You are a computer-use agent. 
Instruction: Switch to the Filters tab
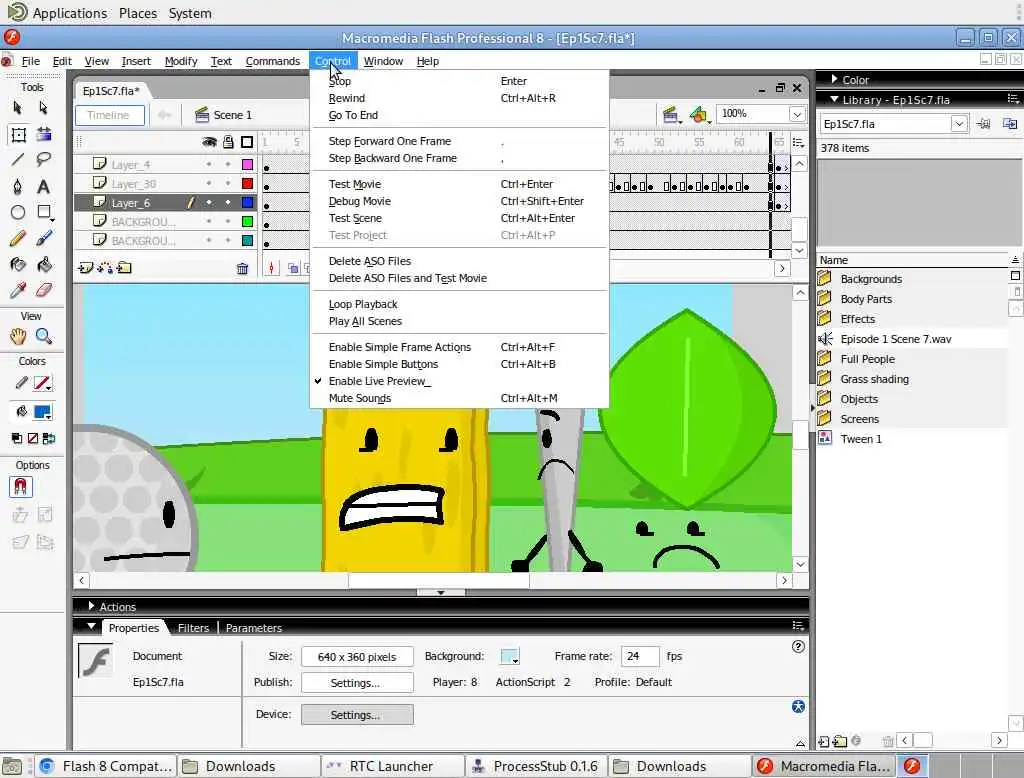pyautogui.click(x=193, y=628)
